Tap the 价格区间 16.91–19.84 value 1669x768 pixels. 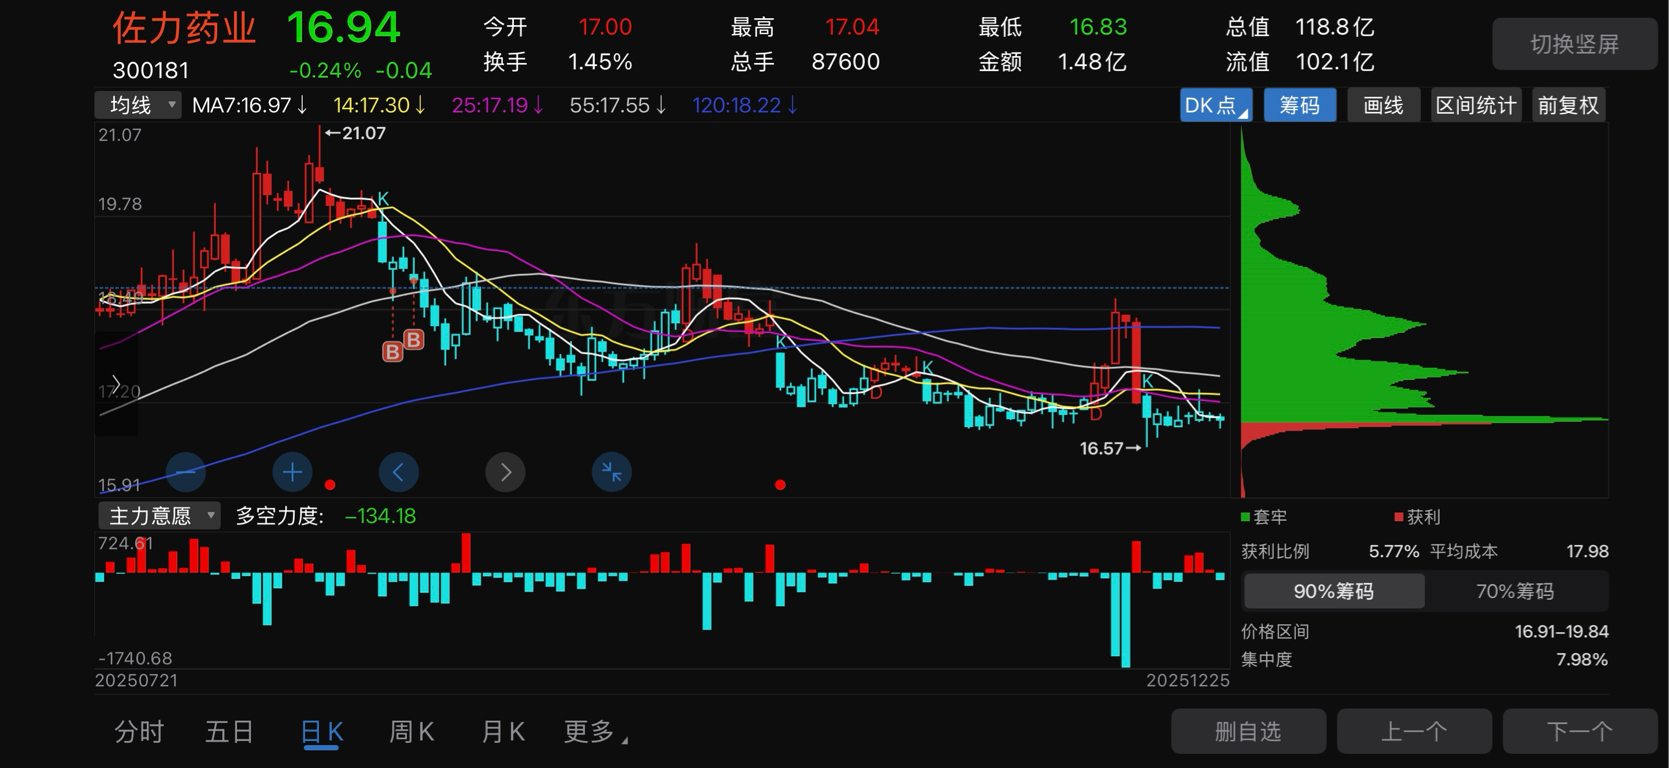pos(1562,631)
